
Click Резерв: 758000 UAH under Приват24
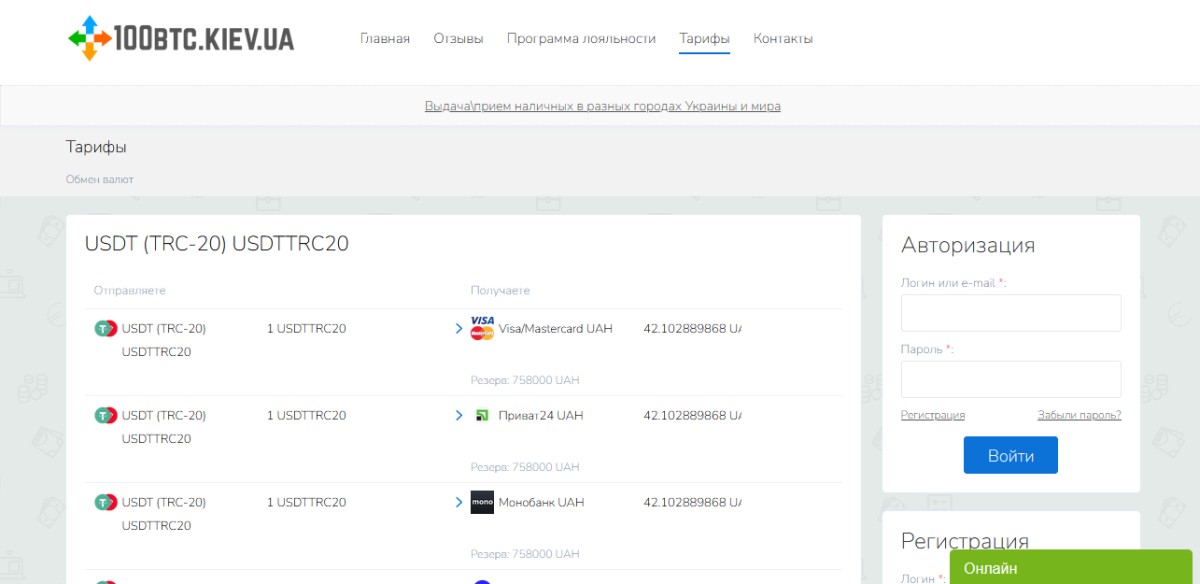point(525,467)
